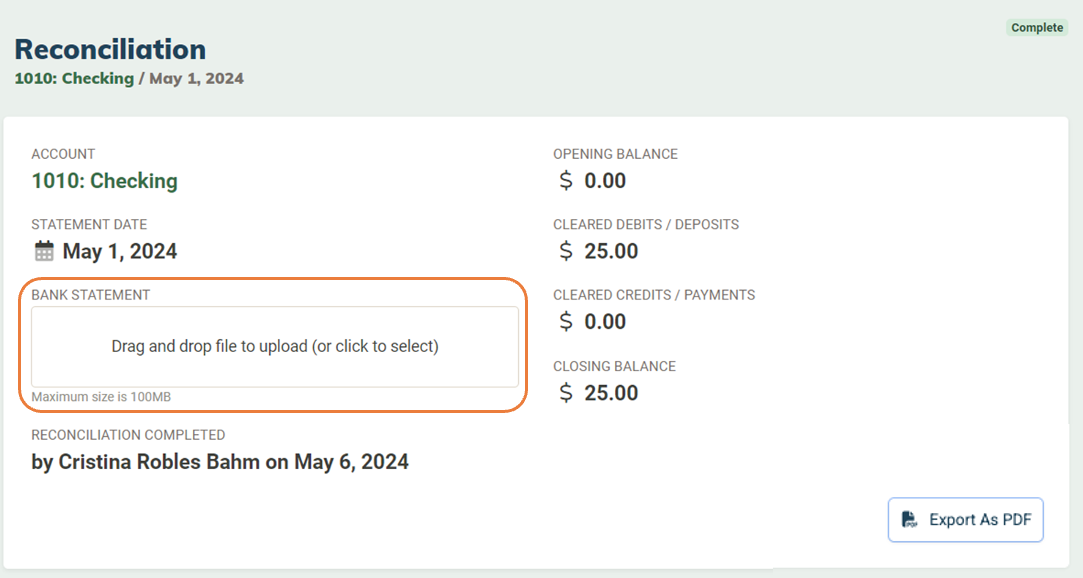This screenshot has width=1083, height=578.
Task: Click the dollar sign under Cleared Debits / Deposits
Action: point(566,251)
